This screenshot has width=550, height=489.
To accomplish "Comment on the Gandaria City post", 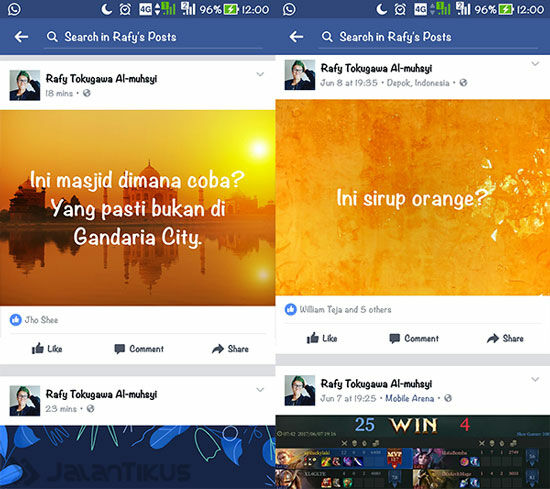I will click(139, 348).
